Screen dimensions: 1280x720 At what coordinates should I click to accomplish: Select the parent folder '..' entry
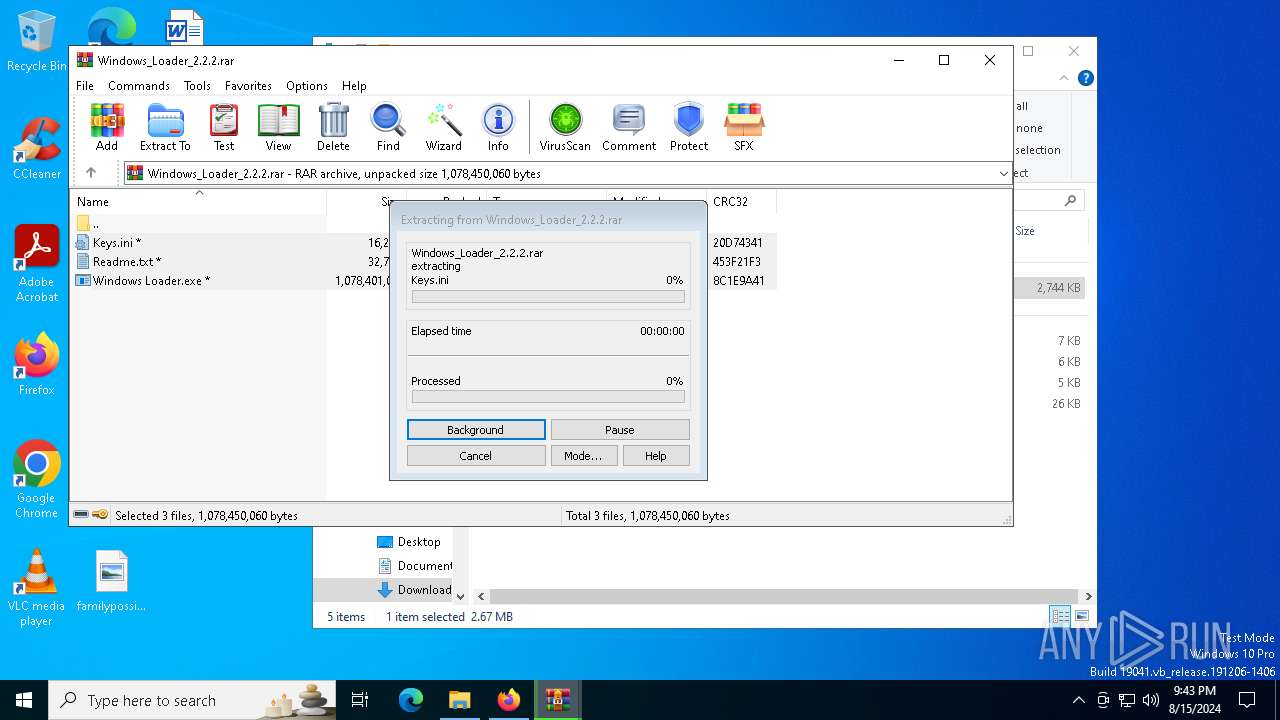tap(200, 224)
